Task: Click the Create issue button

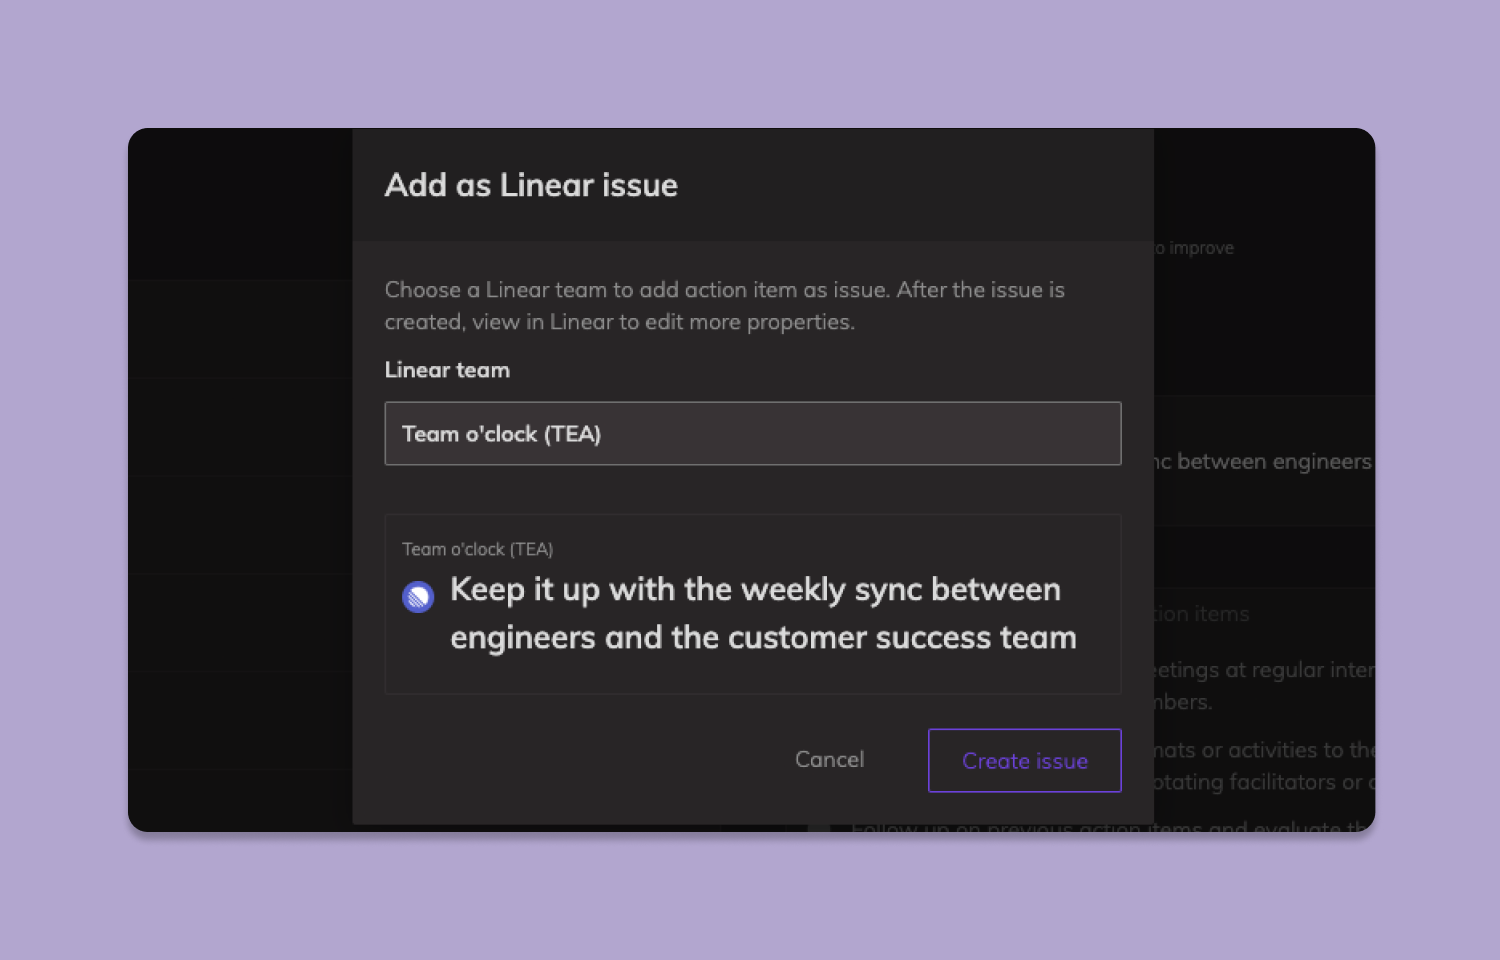Action: coord(1024,760)
